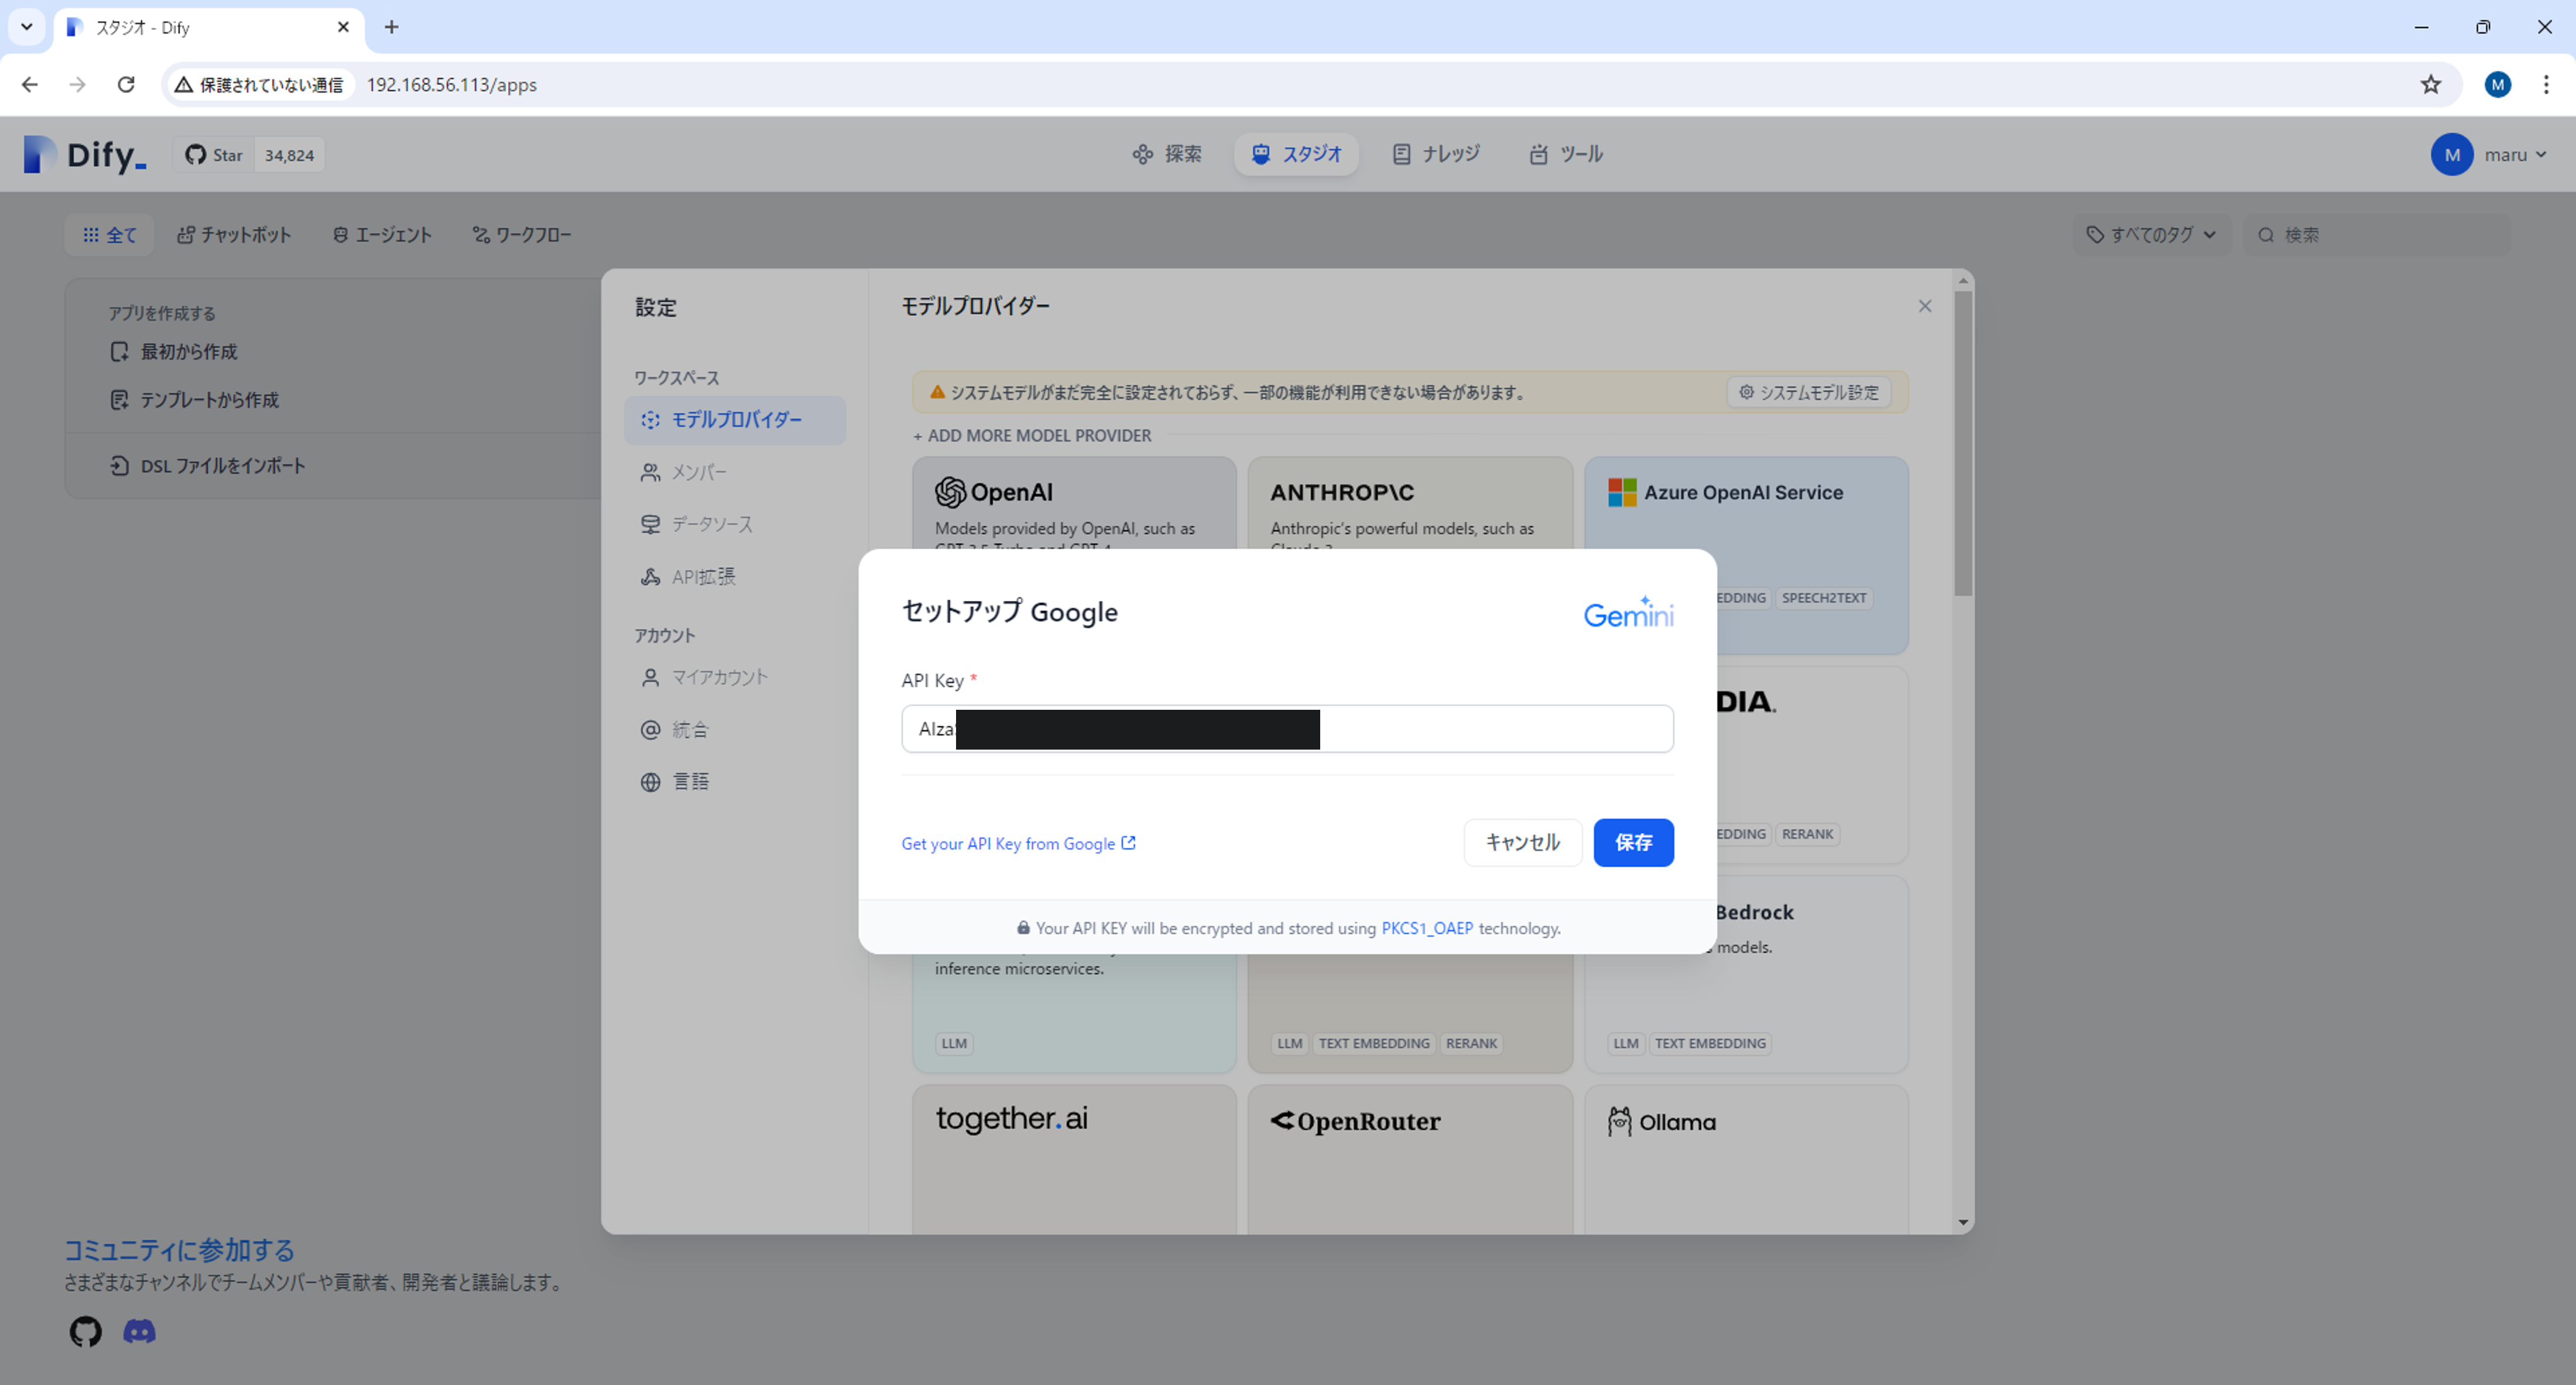Bookmark this page with the star icon
2576x1385 pixels.
[x=2430, y=85]
